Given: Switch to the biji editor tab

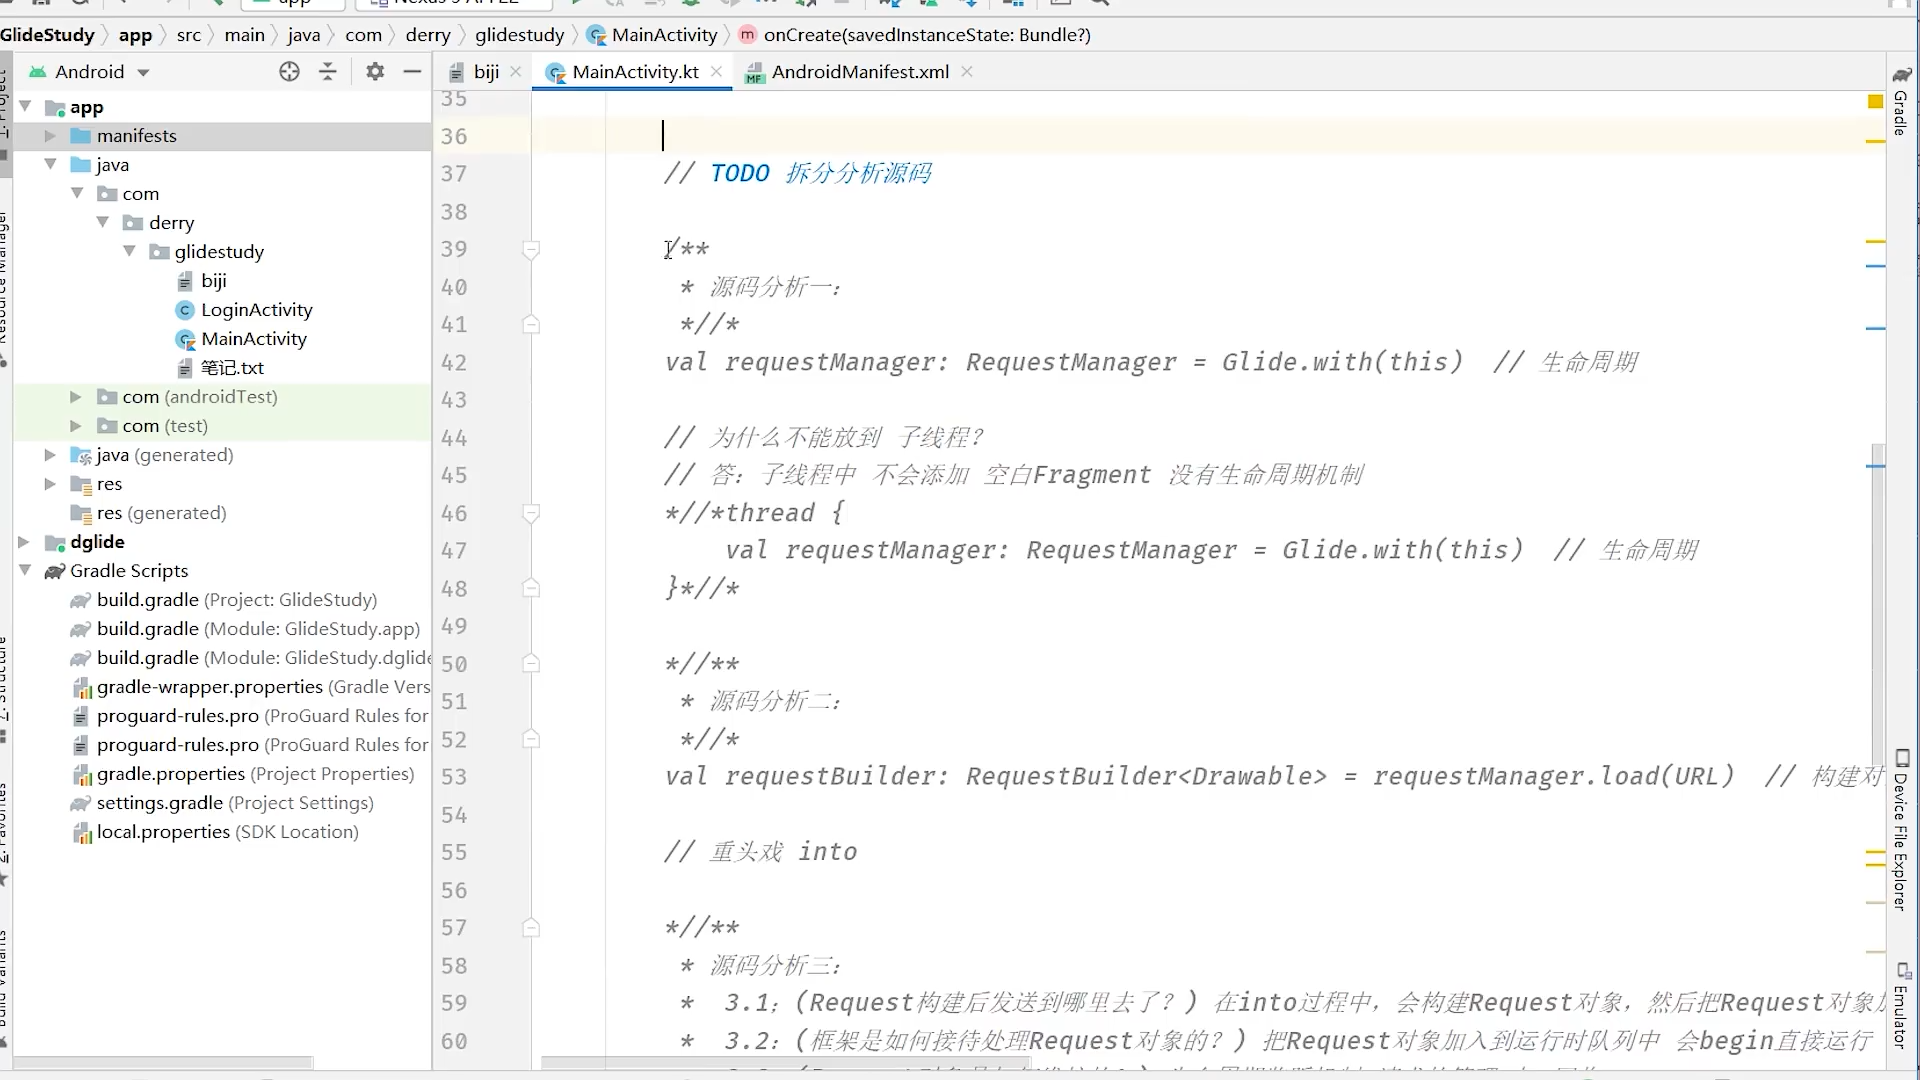Looking at the screenshot, I should pyautogui.click(x=486, y=72).
